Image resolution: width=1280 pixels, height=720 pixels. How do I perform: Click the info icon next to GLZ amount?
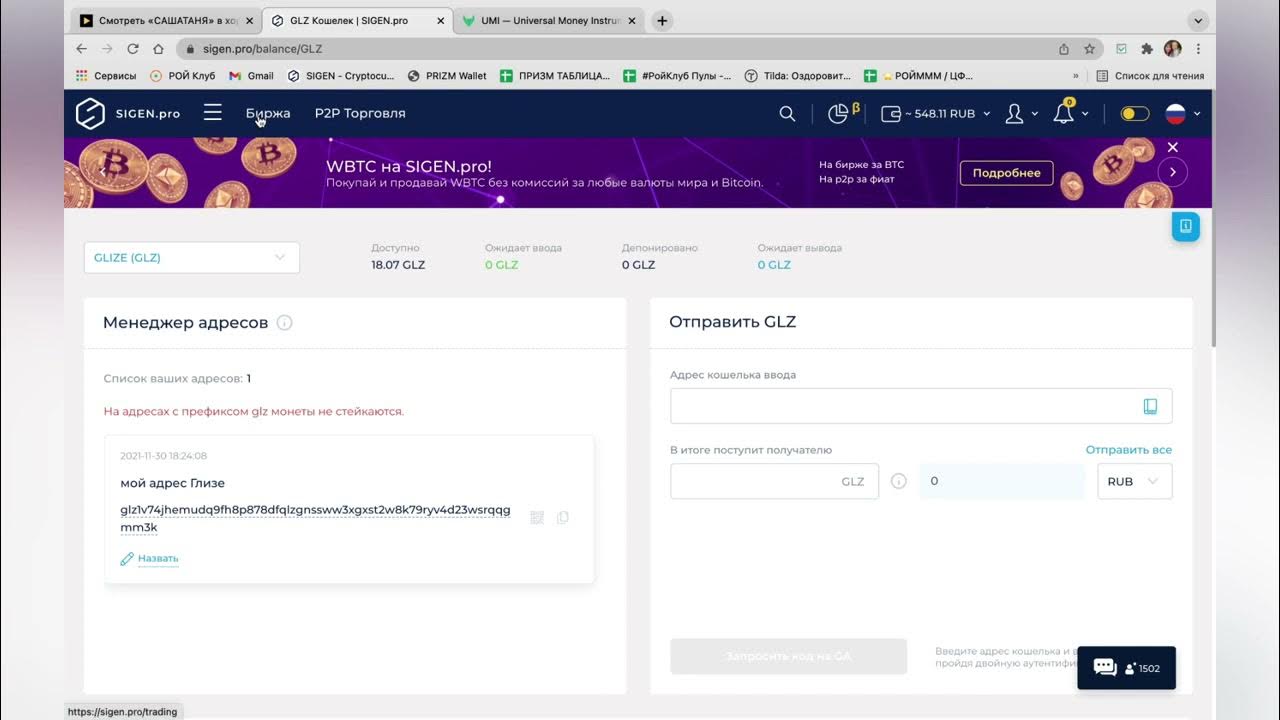coord(898,481)
